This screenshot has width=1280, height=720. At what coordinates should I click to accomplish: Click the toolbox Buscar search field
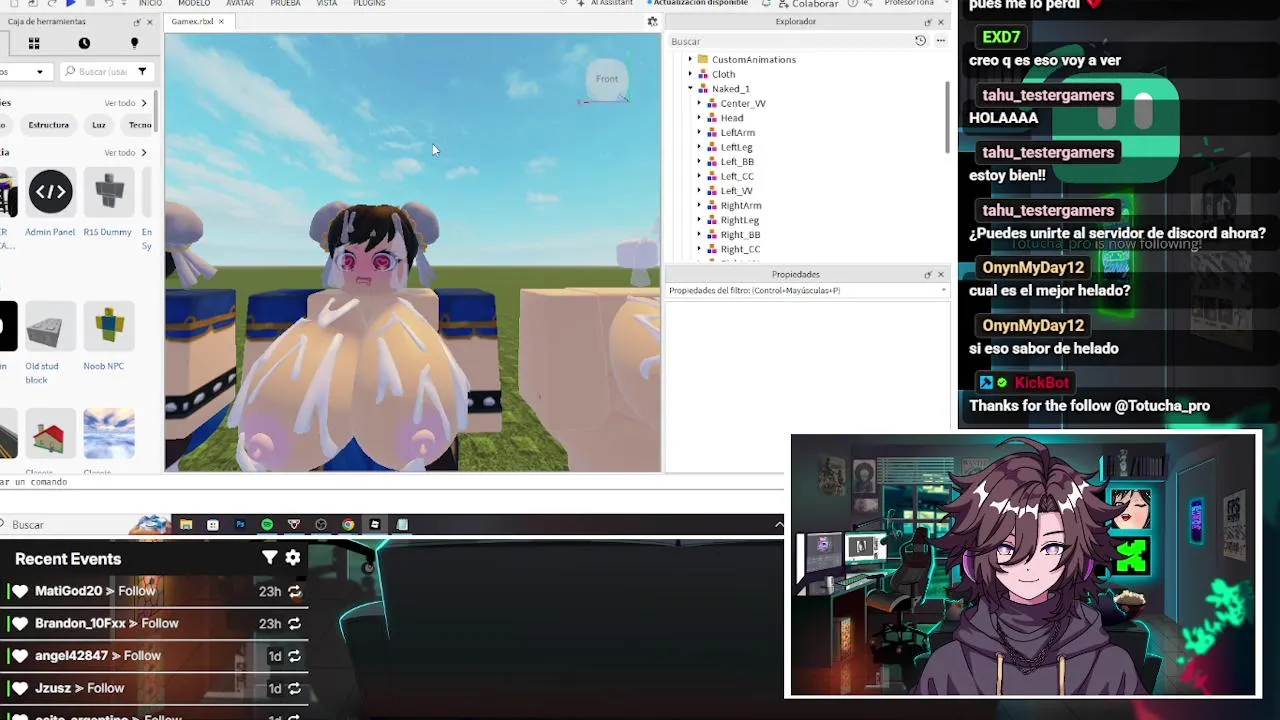pyautogui.click(x=98, y=71)
